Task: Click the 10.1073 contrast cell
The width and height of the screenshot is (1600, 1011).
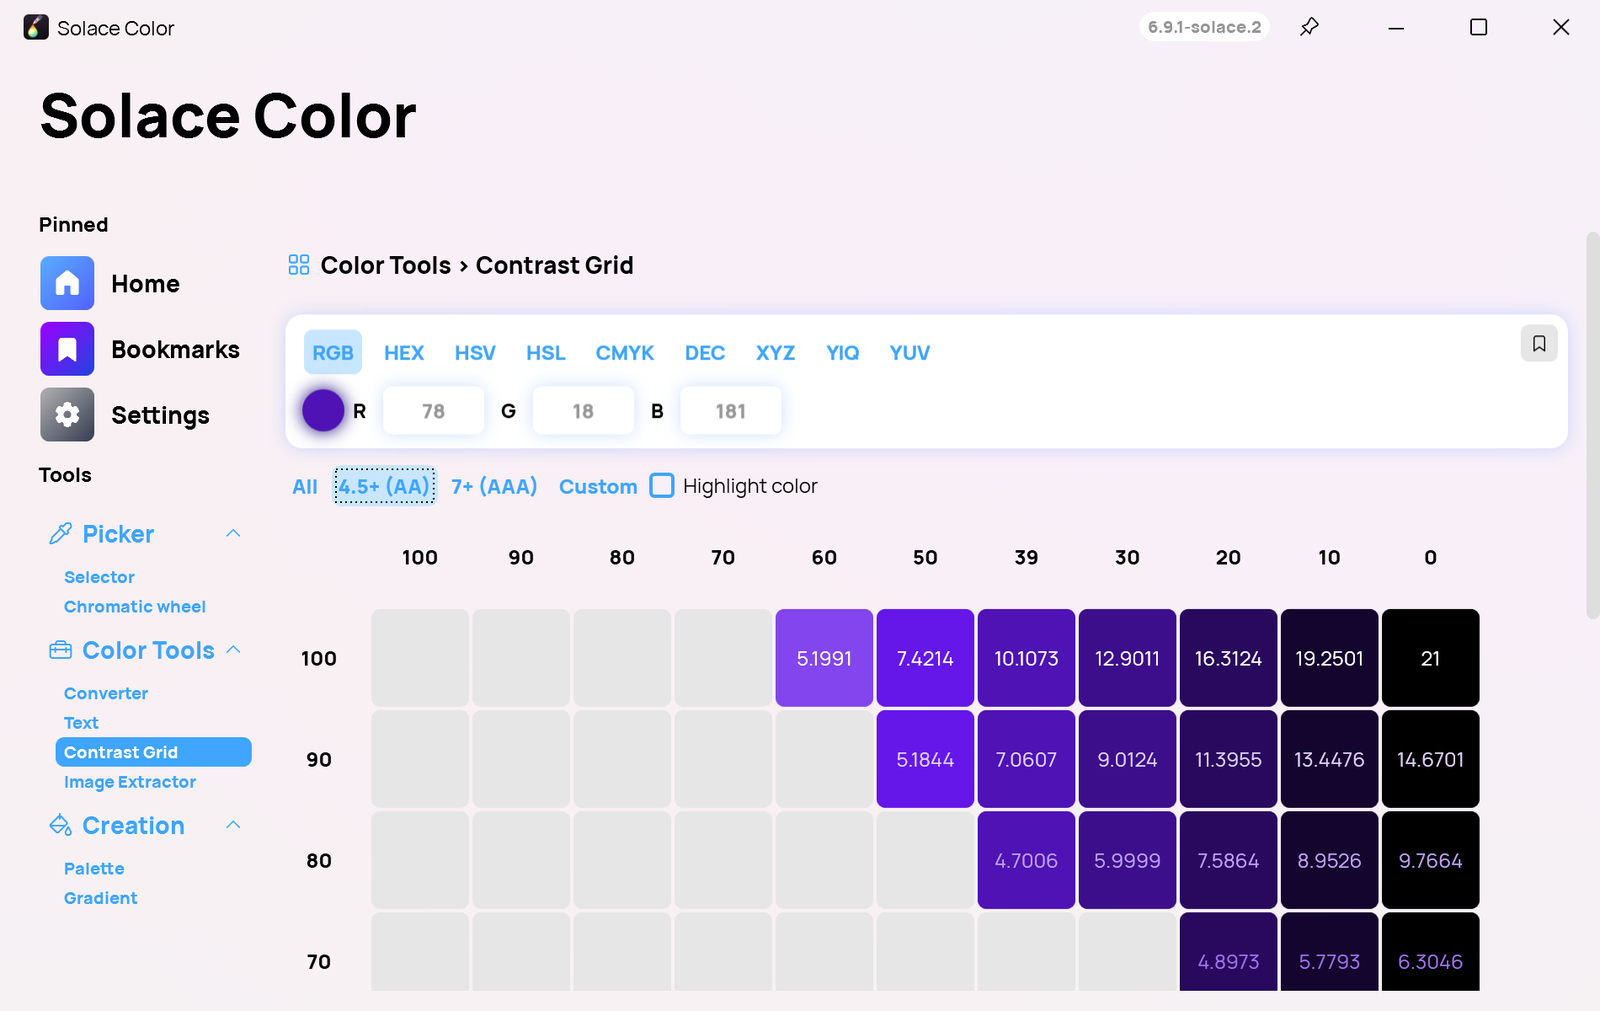Action: coord(1026,658)
